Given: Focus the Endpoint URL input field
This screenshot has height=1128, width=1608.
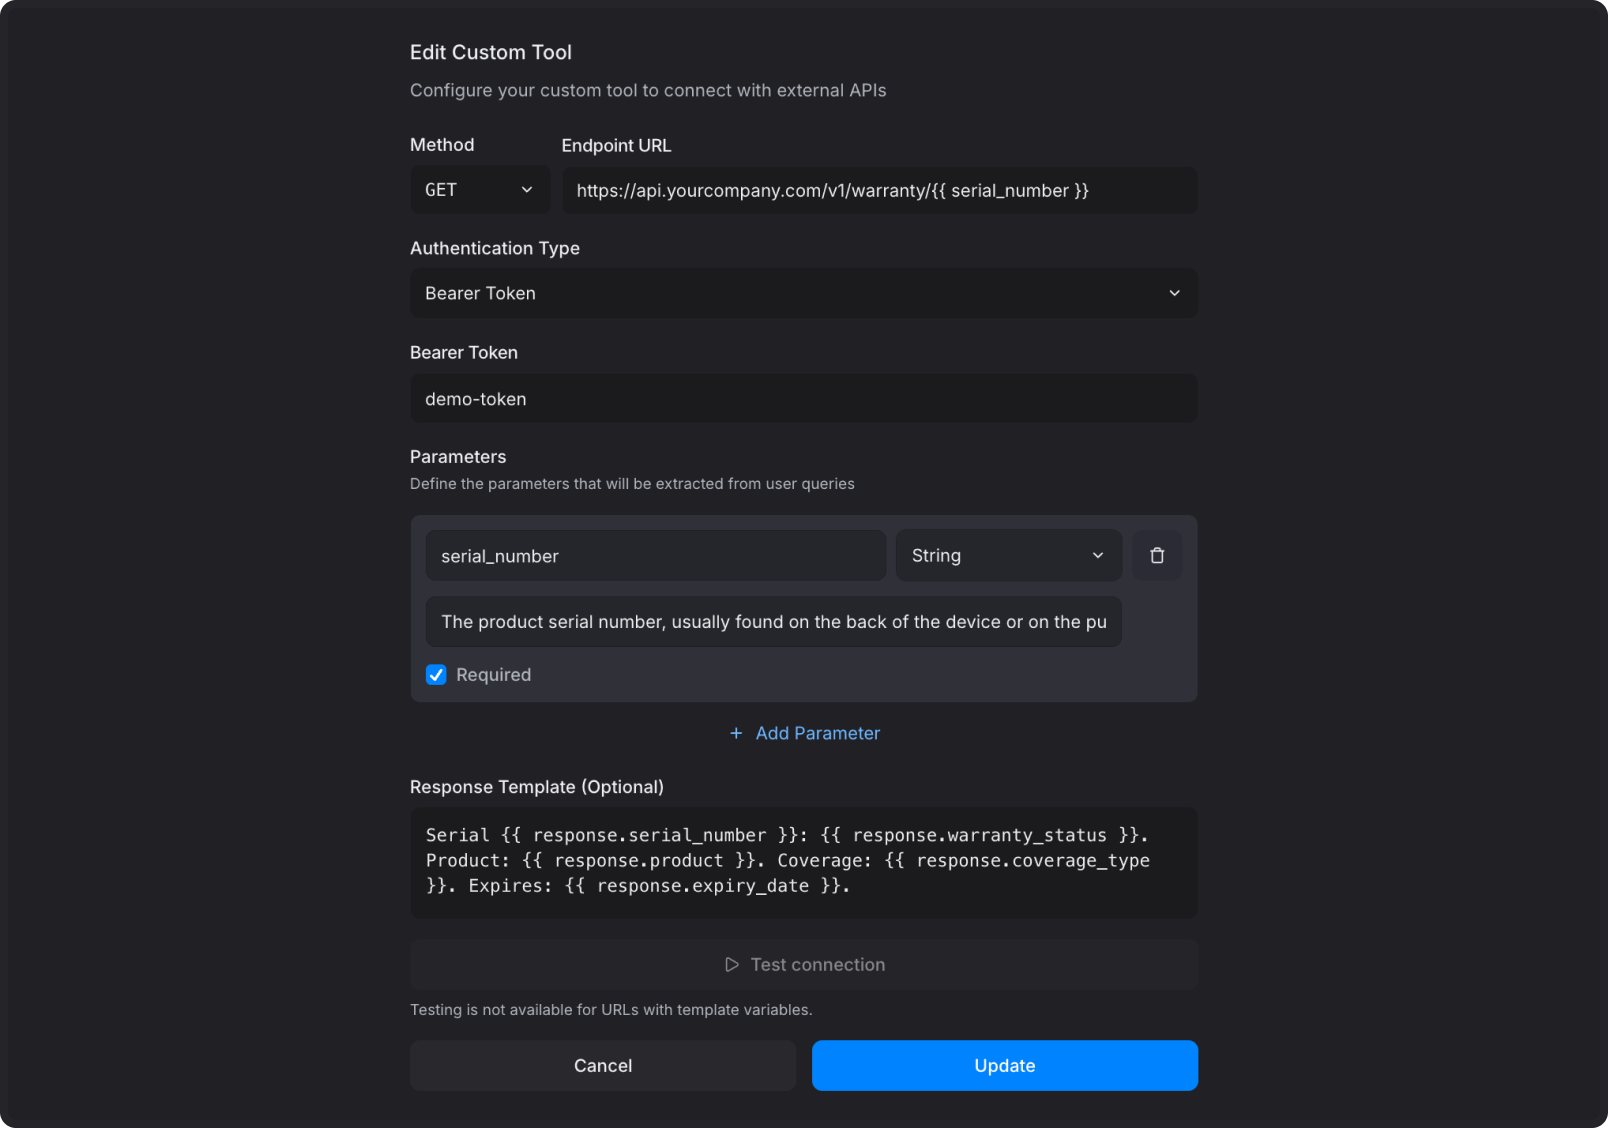Looking at the screenshot, I should coord(880,190).
